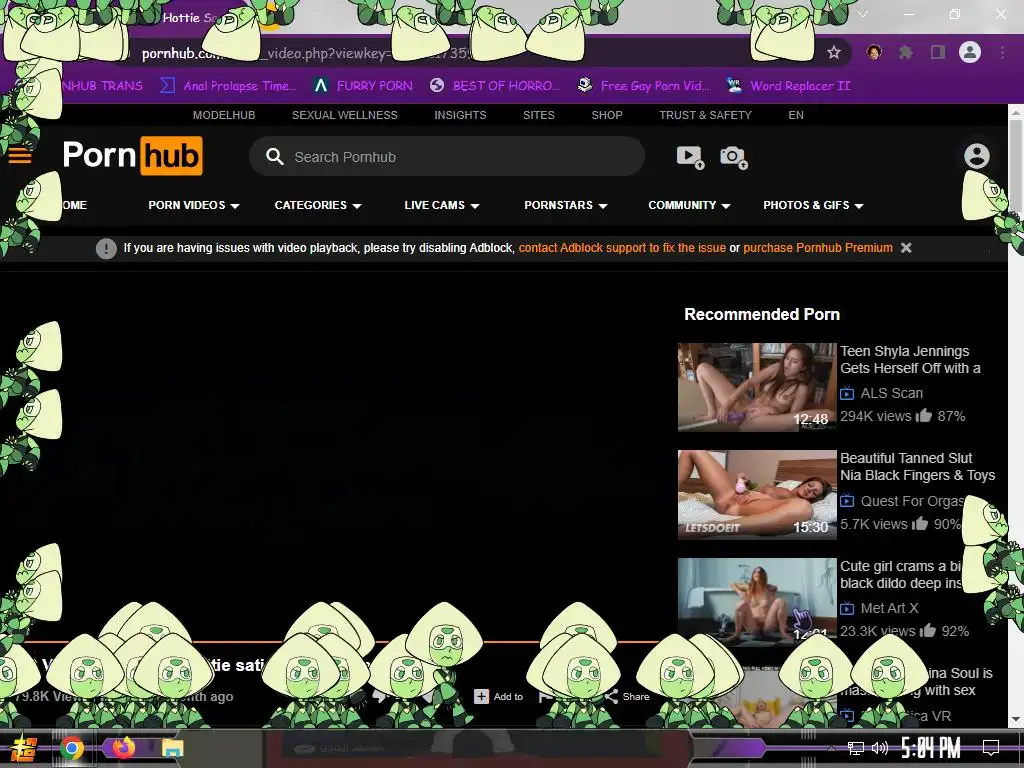This screenshot has height=768, width=1024.
Task: Open the Shop top link
Action: tap(607, 115)
